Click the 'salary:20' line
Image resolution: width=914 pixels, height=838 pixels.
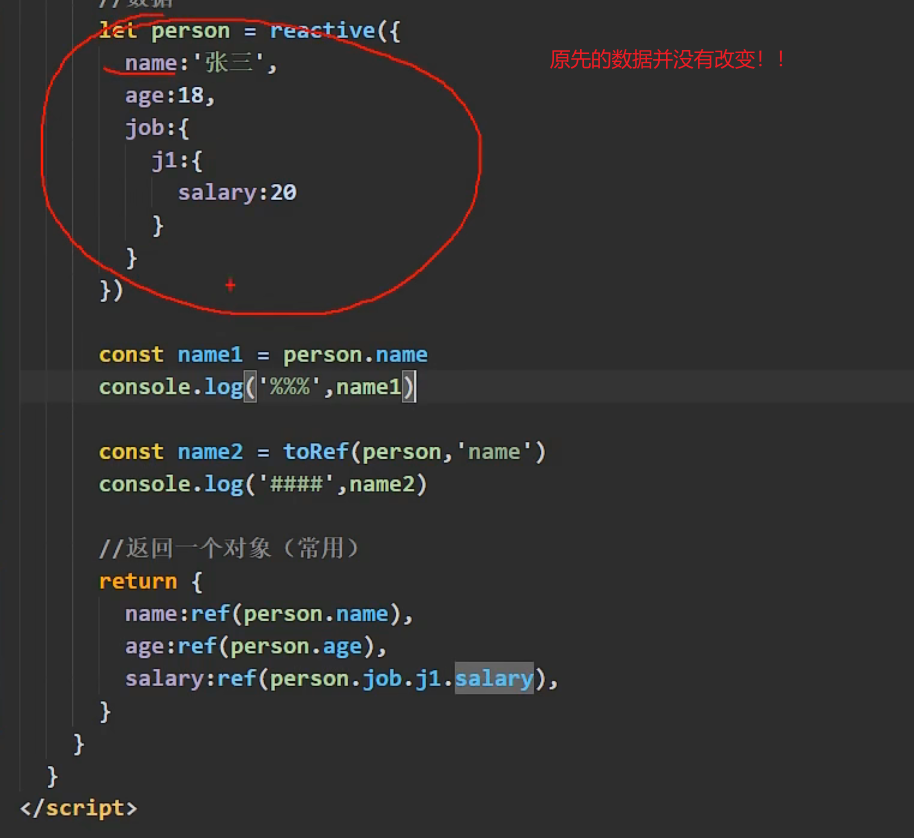[237, 193]
